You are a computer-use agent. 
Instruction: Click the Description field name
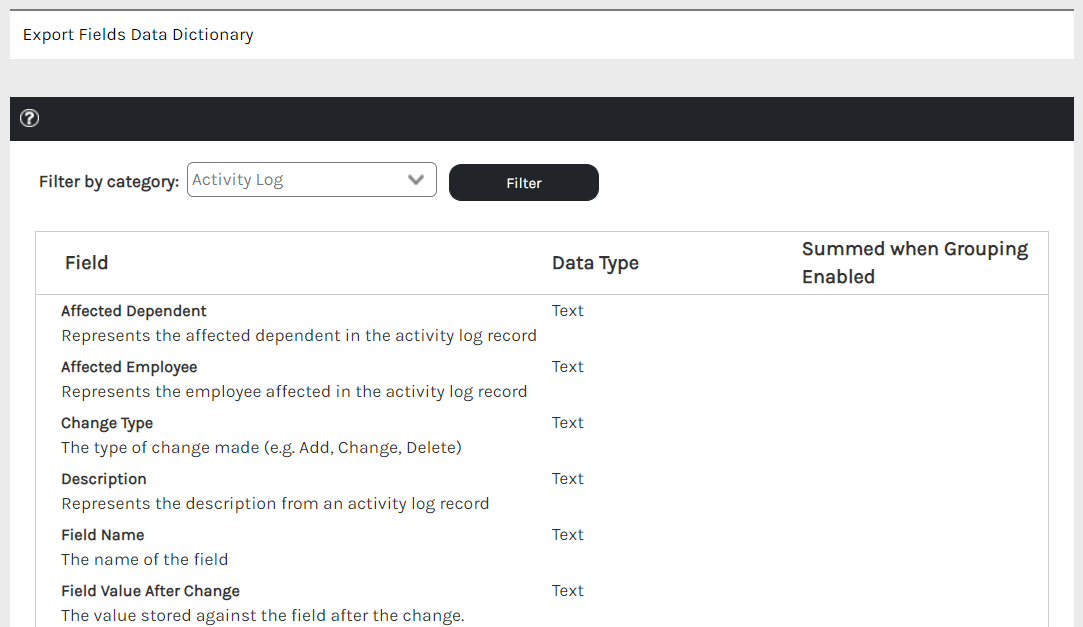104,479
